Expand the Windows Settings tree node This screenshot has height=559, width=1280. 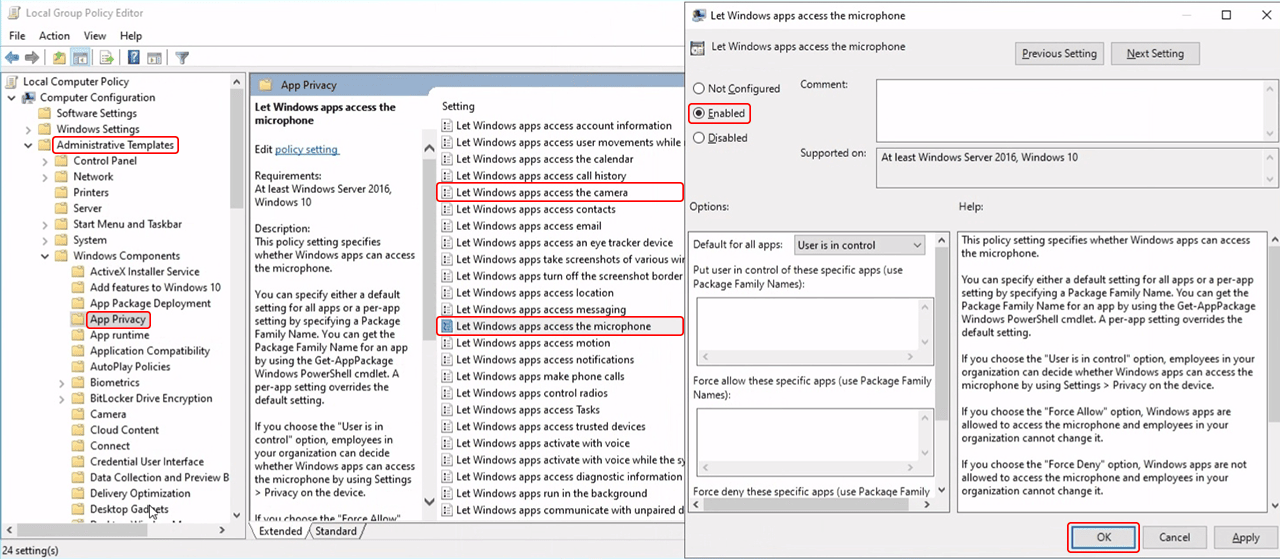point(29,129)
